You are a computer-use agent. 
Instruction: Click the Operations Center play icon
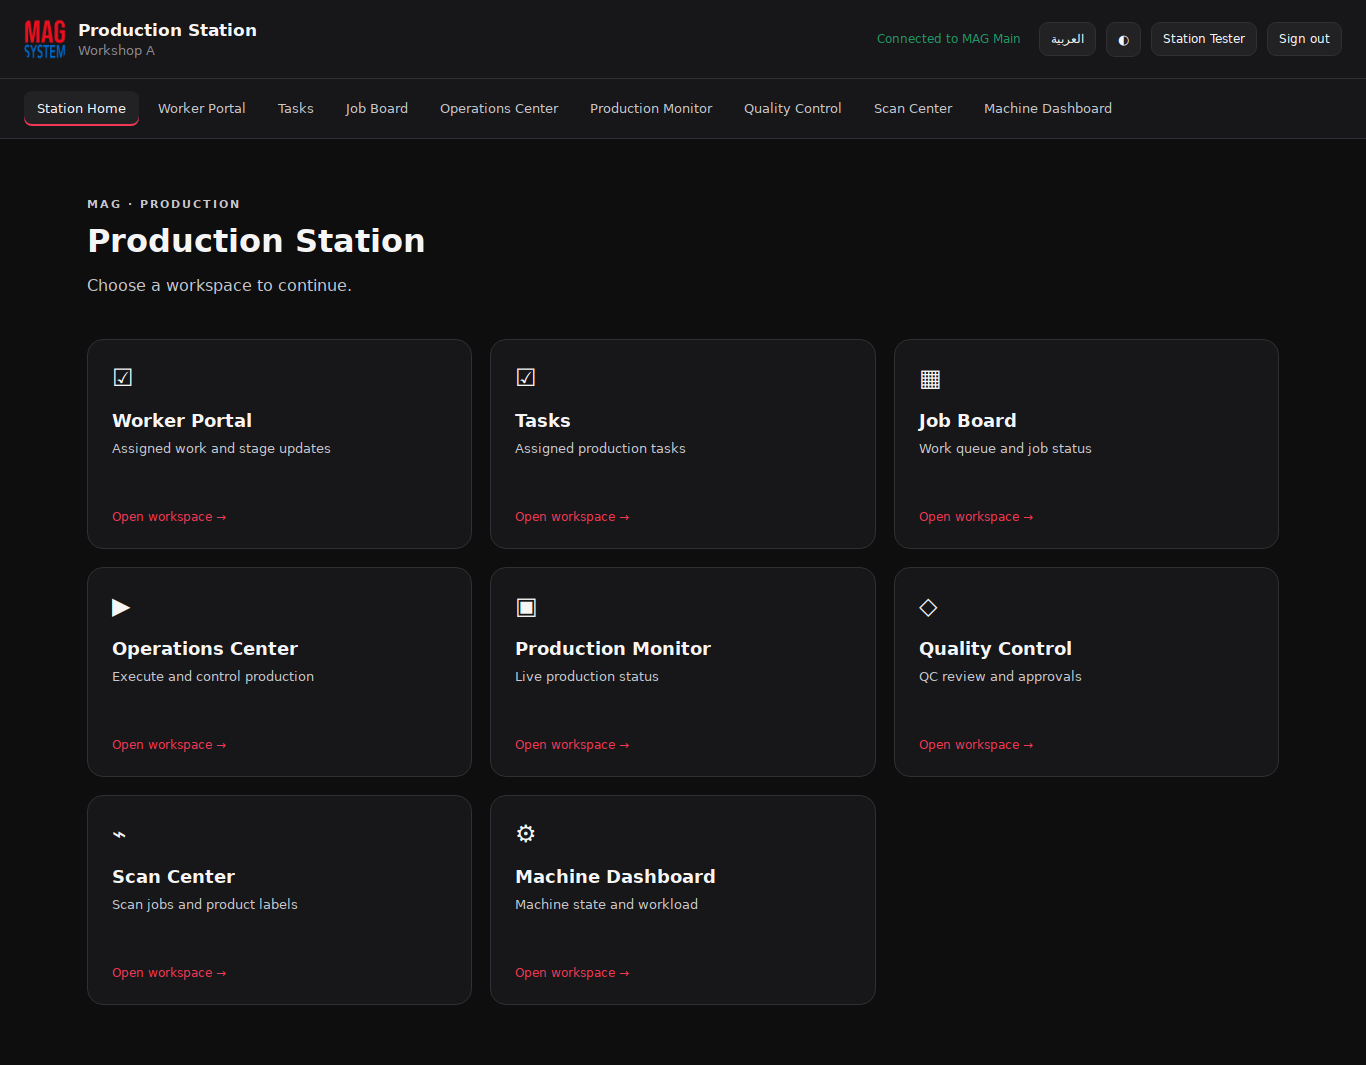(x=121, y=607)
